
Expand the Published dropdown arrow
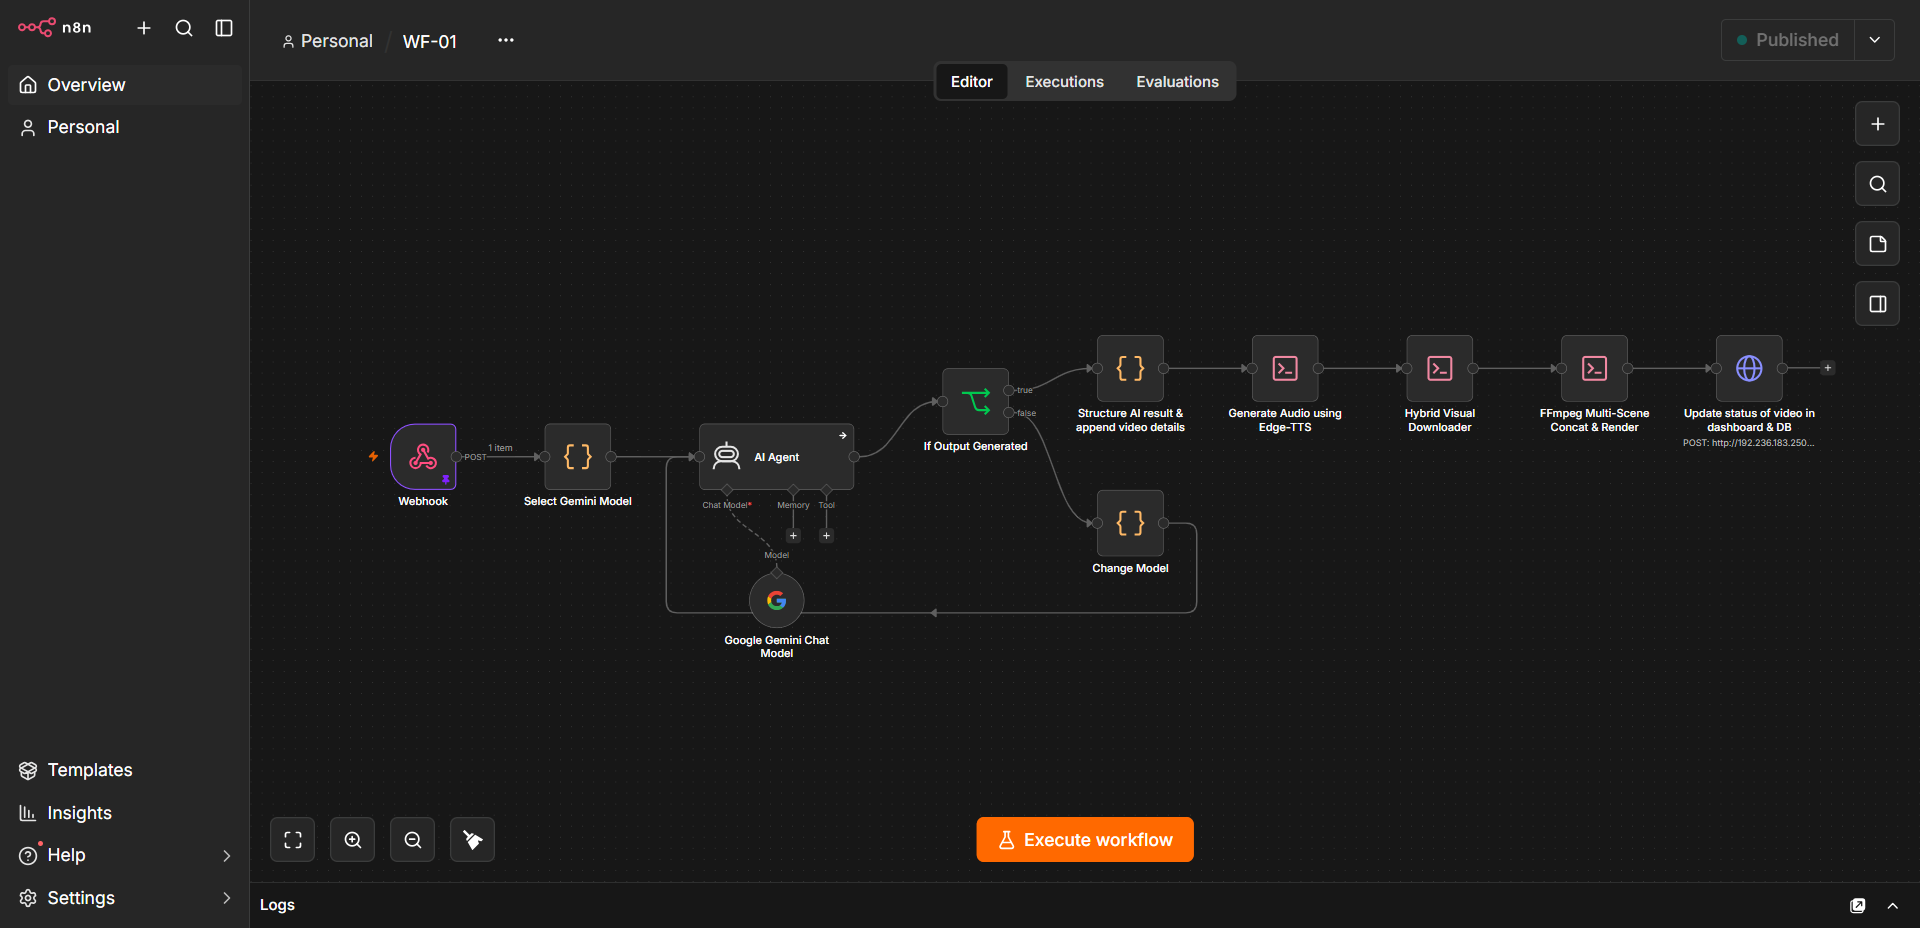coord(1875,40)
